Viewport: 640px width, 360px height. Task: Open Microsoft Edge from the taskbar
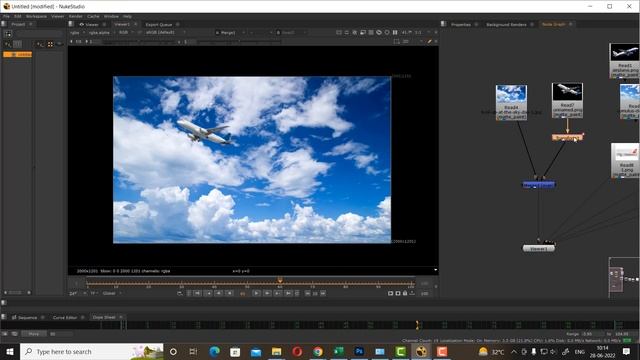214,351
